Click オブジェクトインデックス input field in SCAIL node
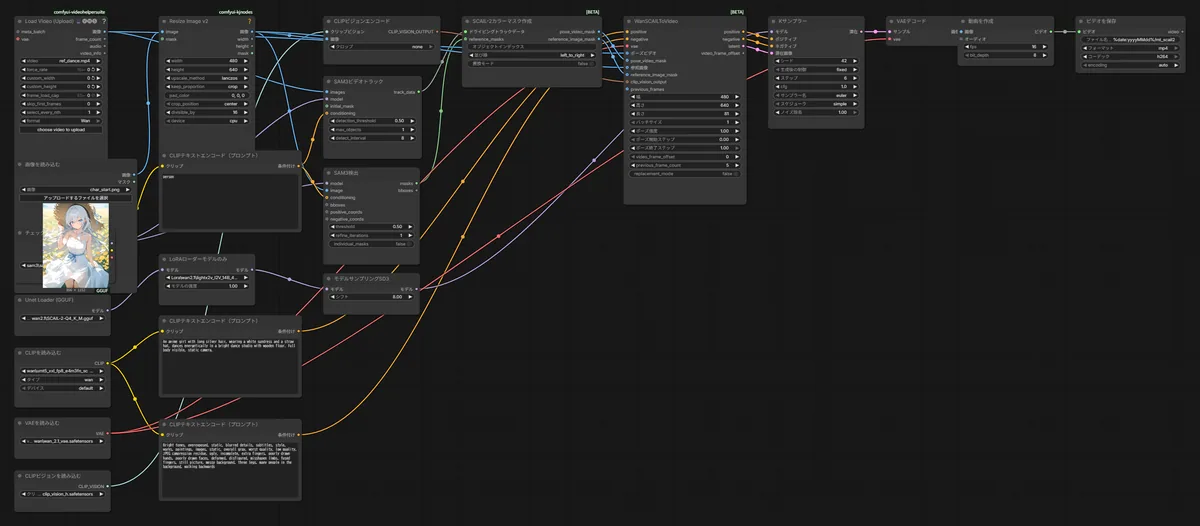Screen dimensions: 1200x526 tap(532, 46)
